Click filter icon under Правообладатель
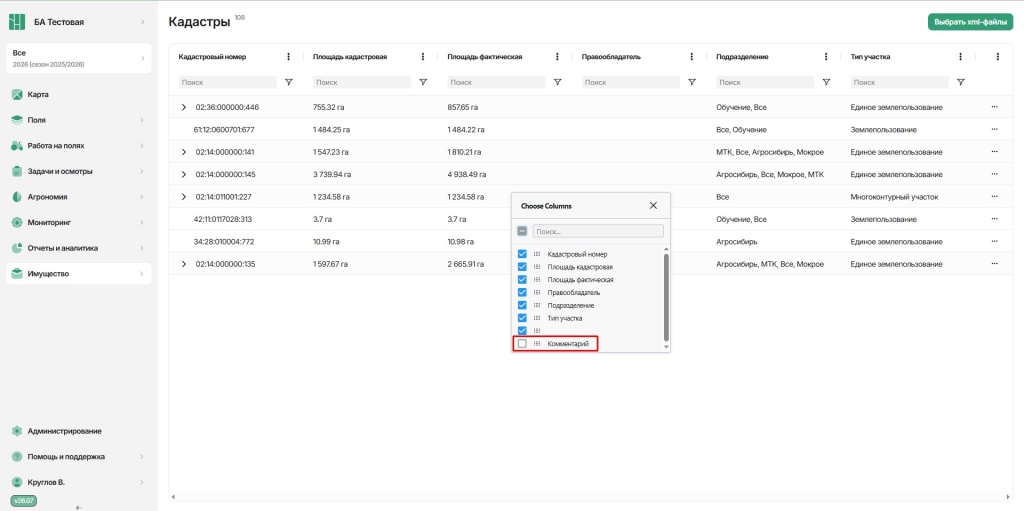This screenshot has height=511, width=1024. coord(692,82)
